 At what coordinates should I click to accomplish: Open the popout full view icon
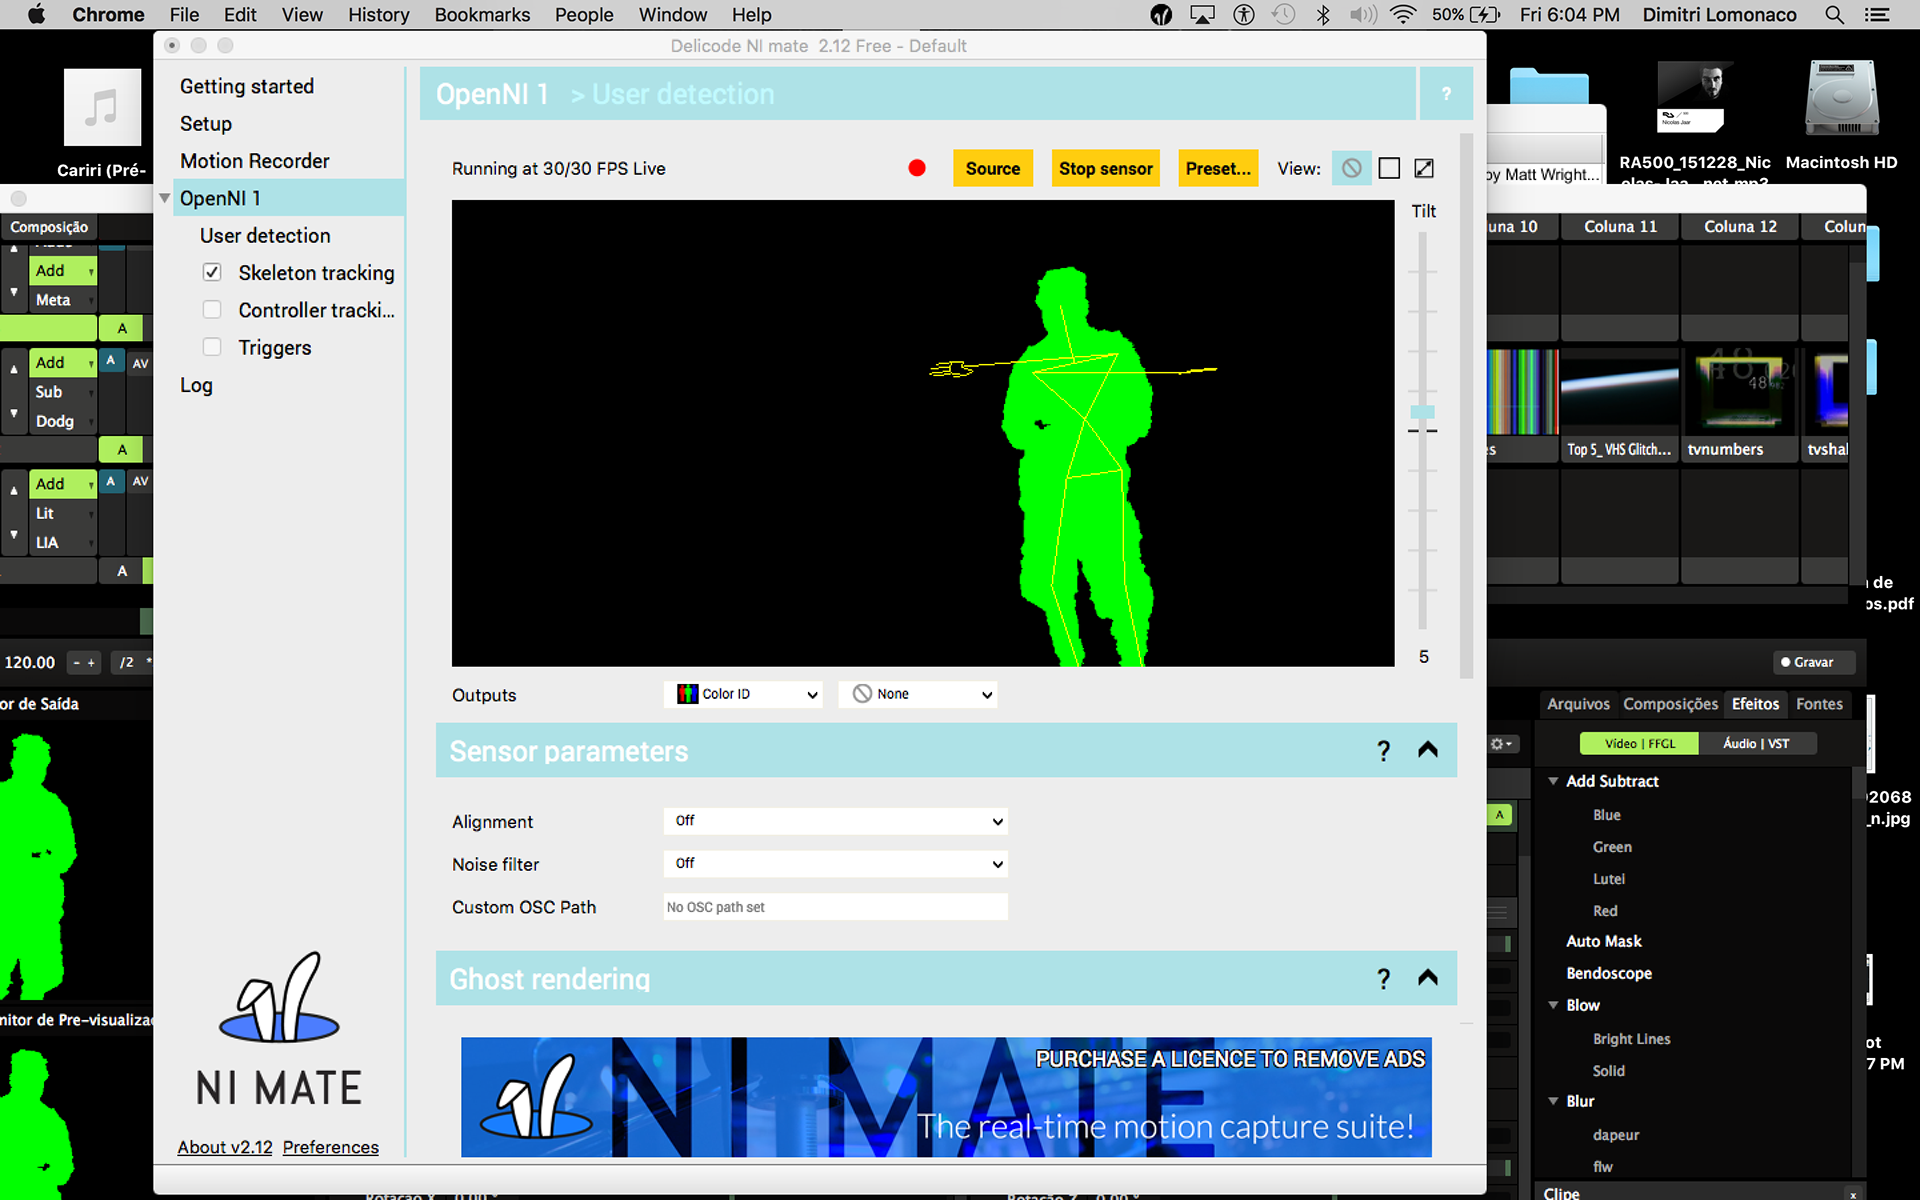click(x=1424, y=168)
